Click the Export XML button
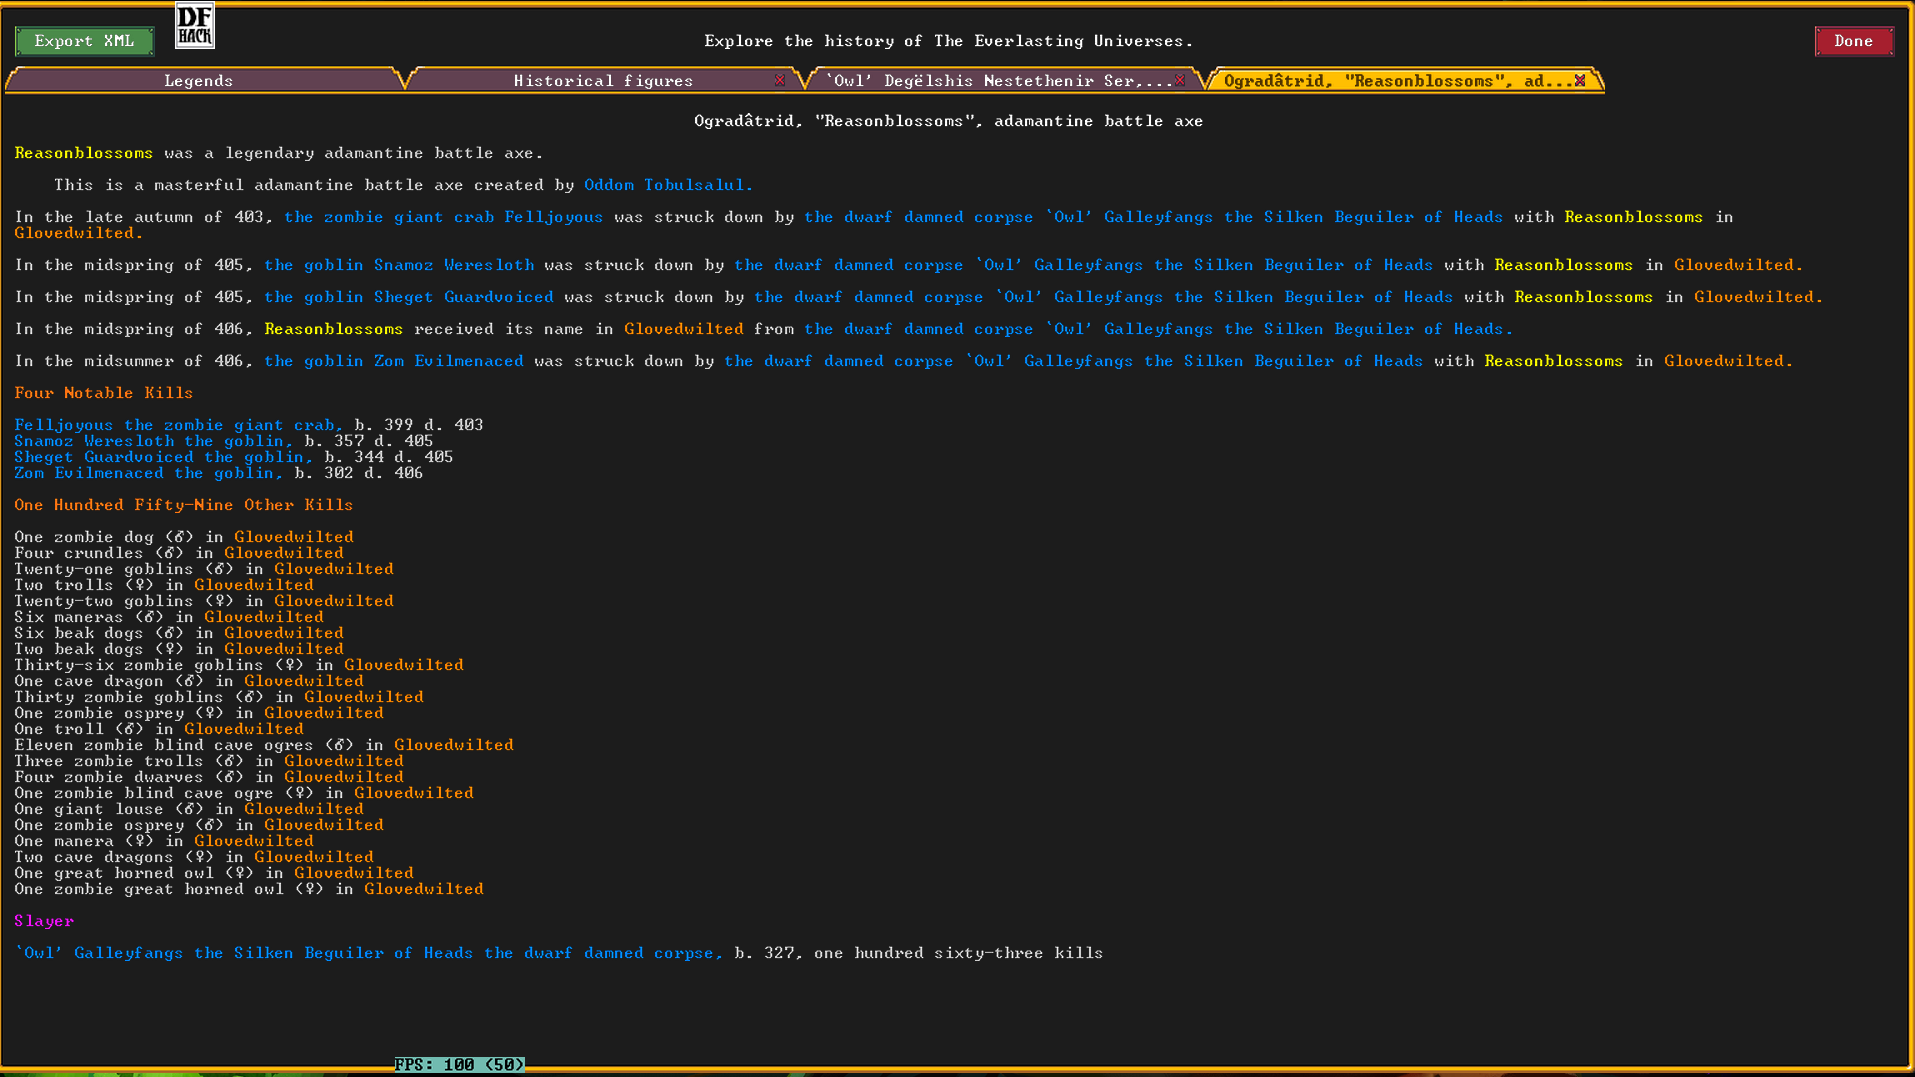Viewport: 1915px width, 1077px height. click(84, 41)
